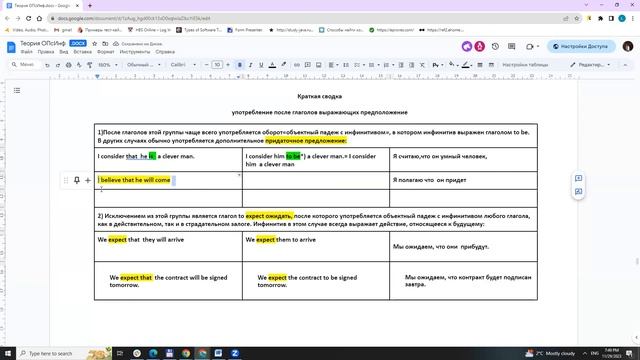The width and height of the screenshot is (640, 360).
Task: Click the font size field
Action: (217, 65)
